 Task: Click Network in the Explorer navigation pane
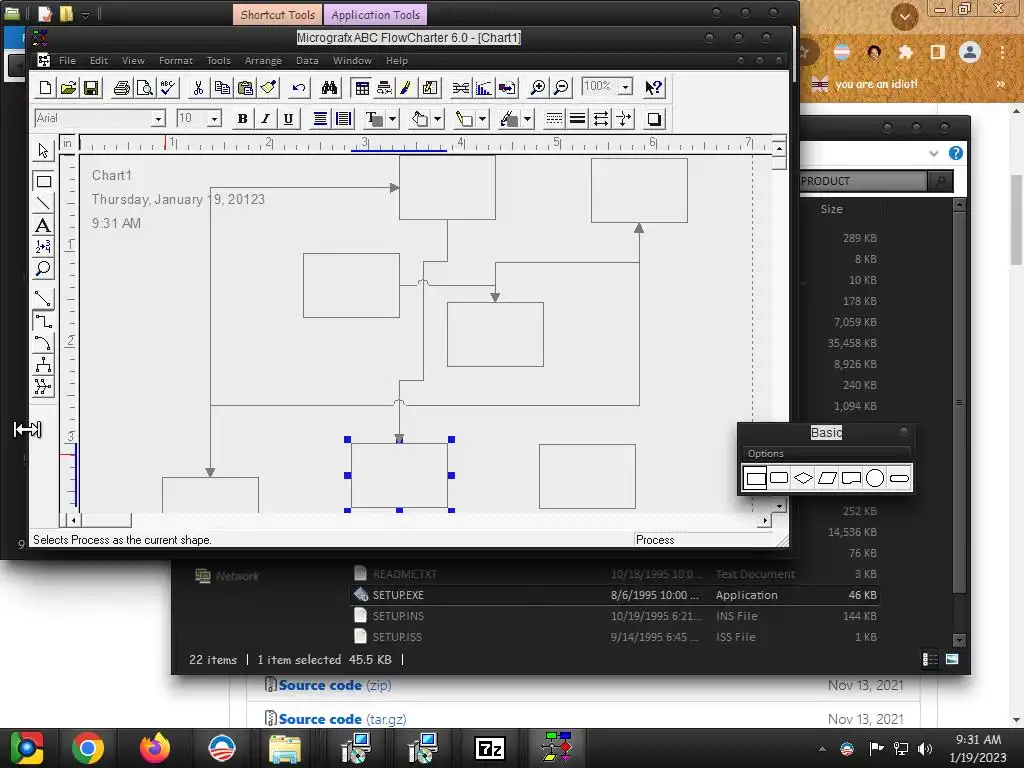237,576
